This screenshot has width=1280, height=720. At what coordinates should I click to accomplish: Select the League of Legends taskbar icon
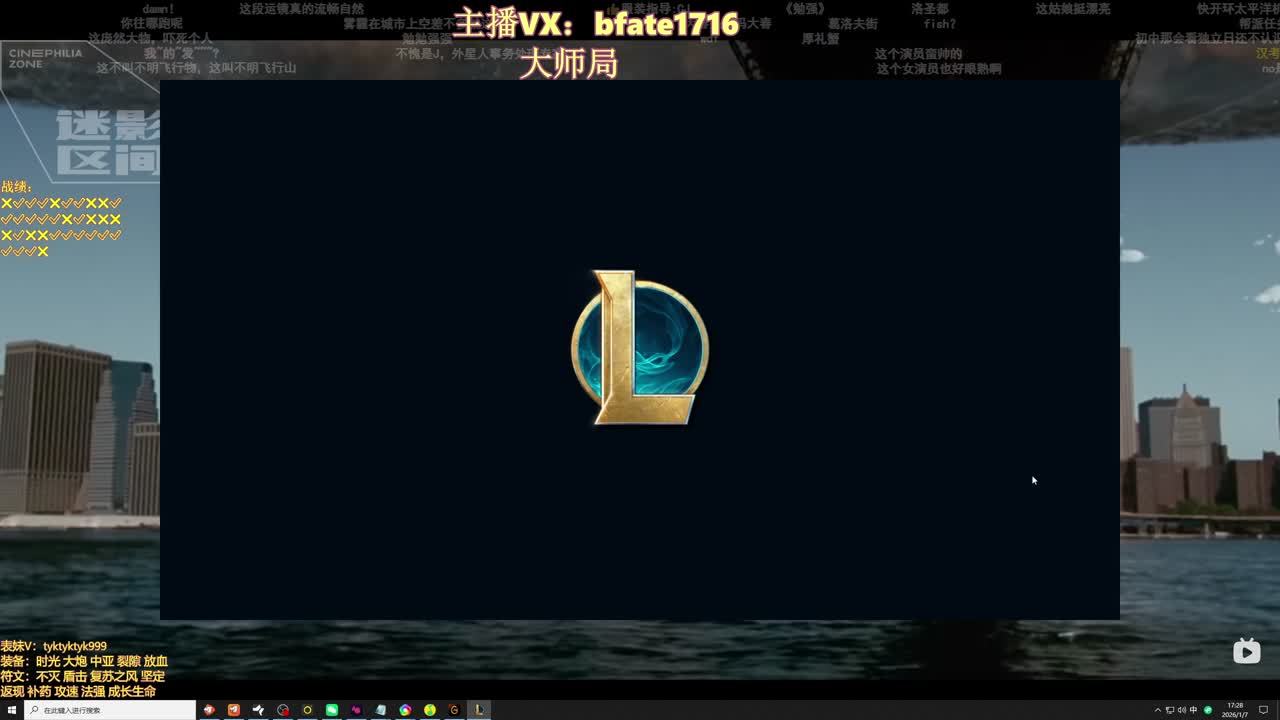point(479,710)
